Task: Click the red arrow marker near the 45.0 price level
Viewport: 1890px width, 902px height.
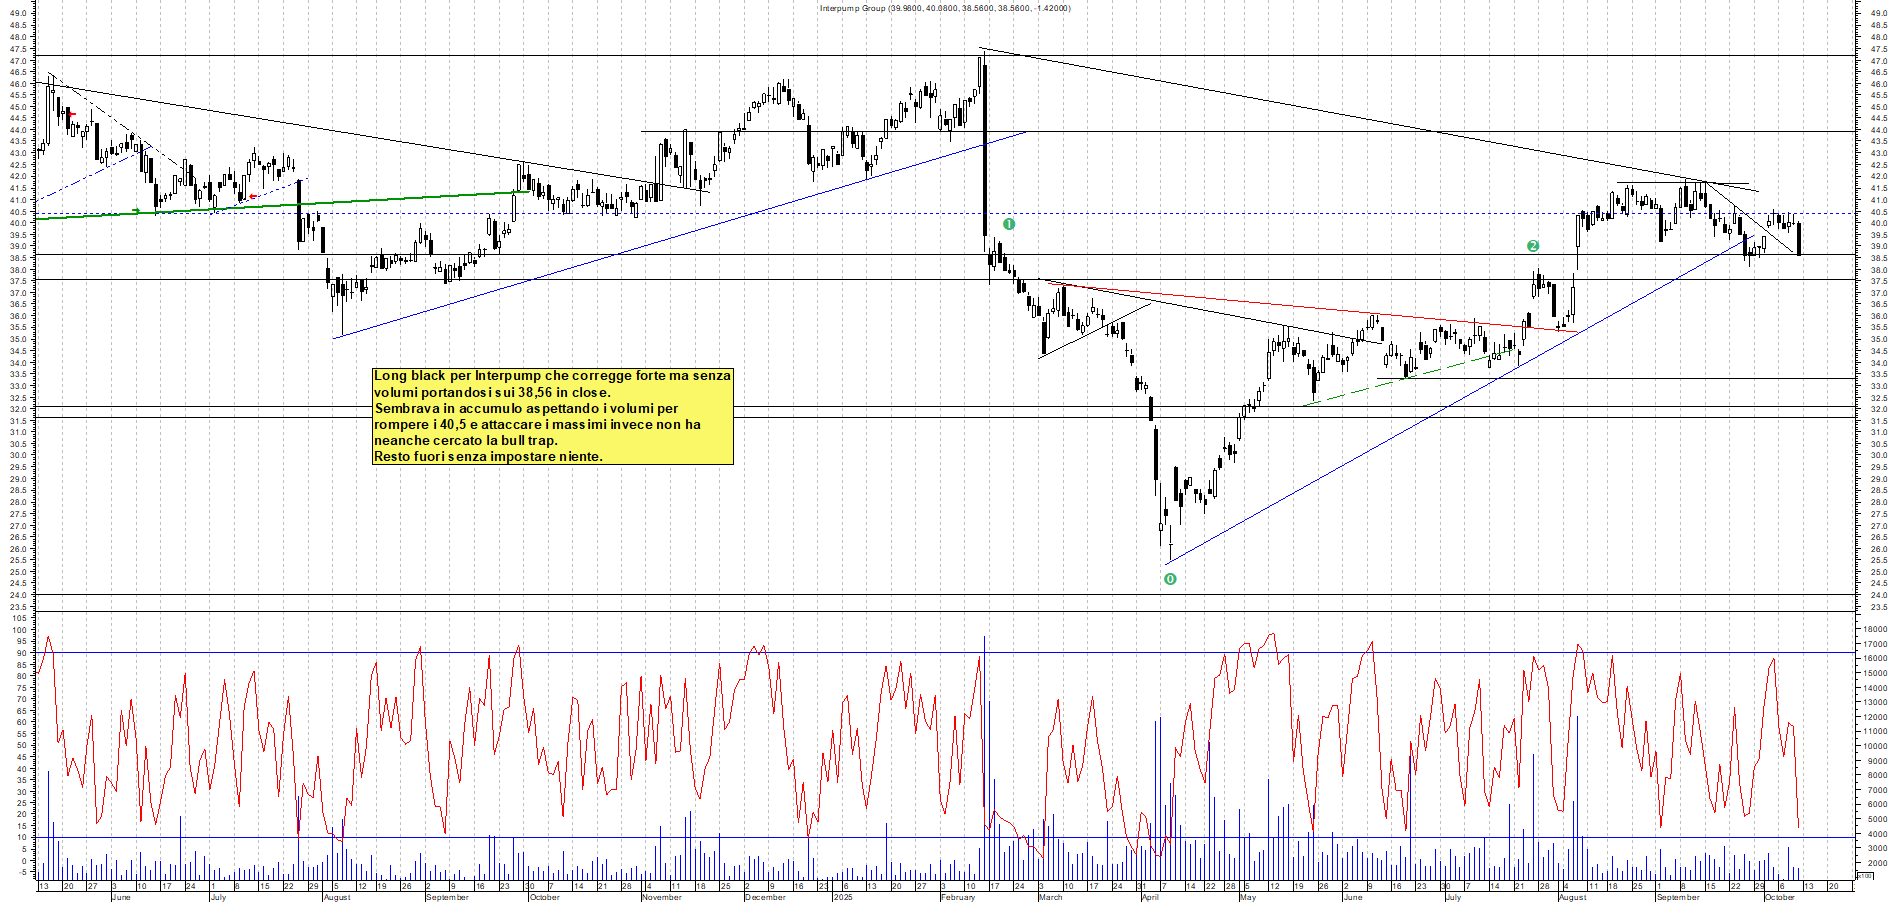Action: coord(71,114)
